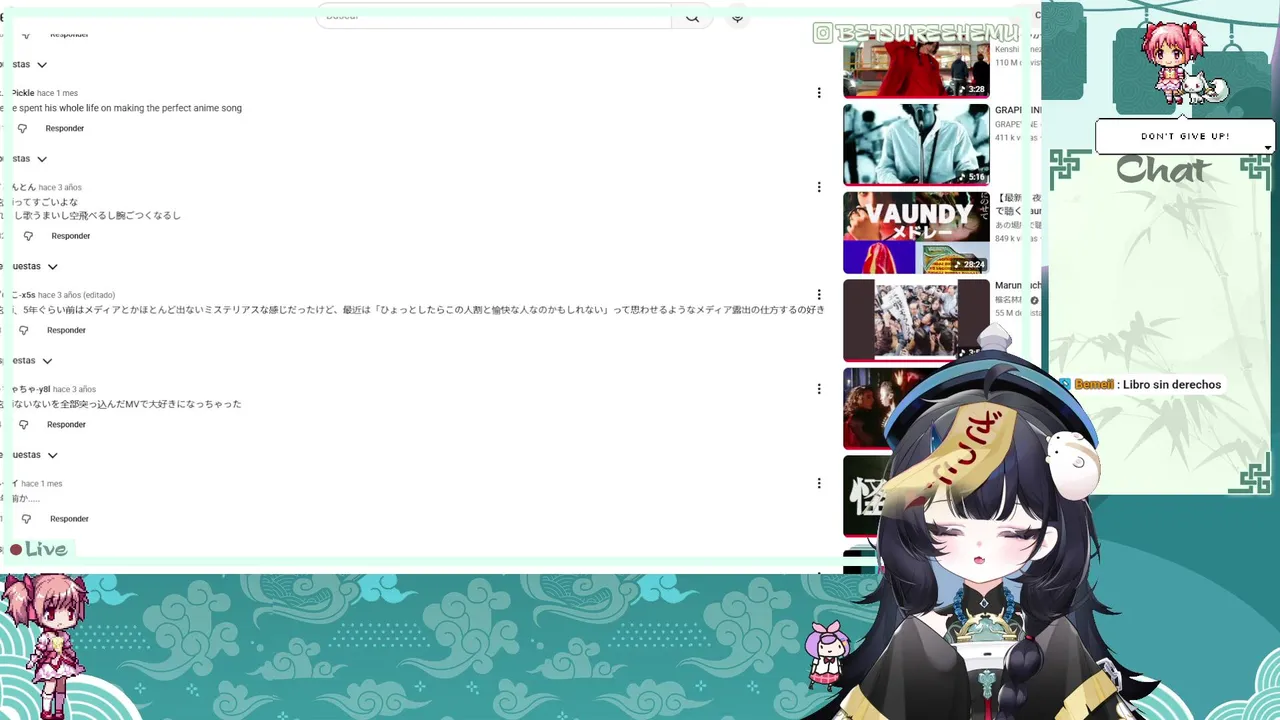The height and width of the screenshot is (720, 1280).
Task: Open three-dot menu on x5s's edited comment
Action: click(819, 295)
